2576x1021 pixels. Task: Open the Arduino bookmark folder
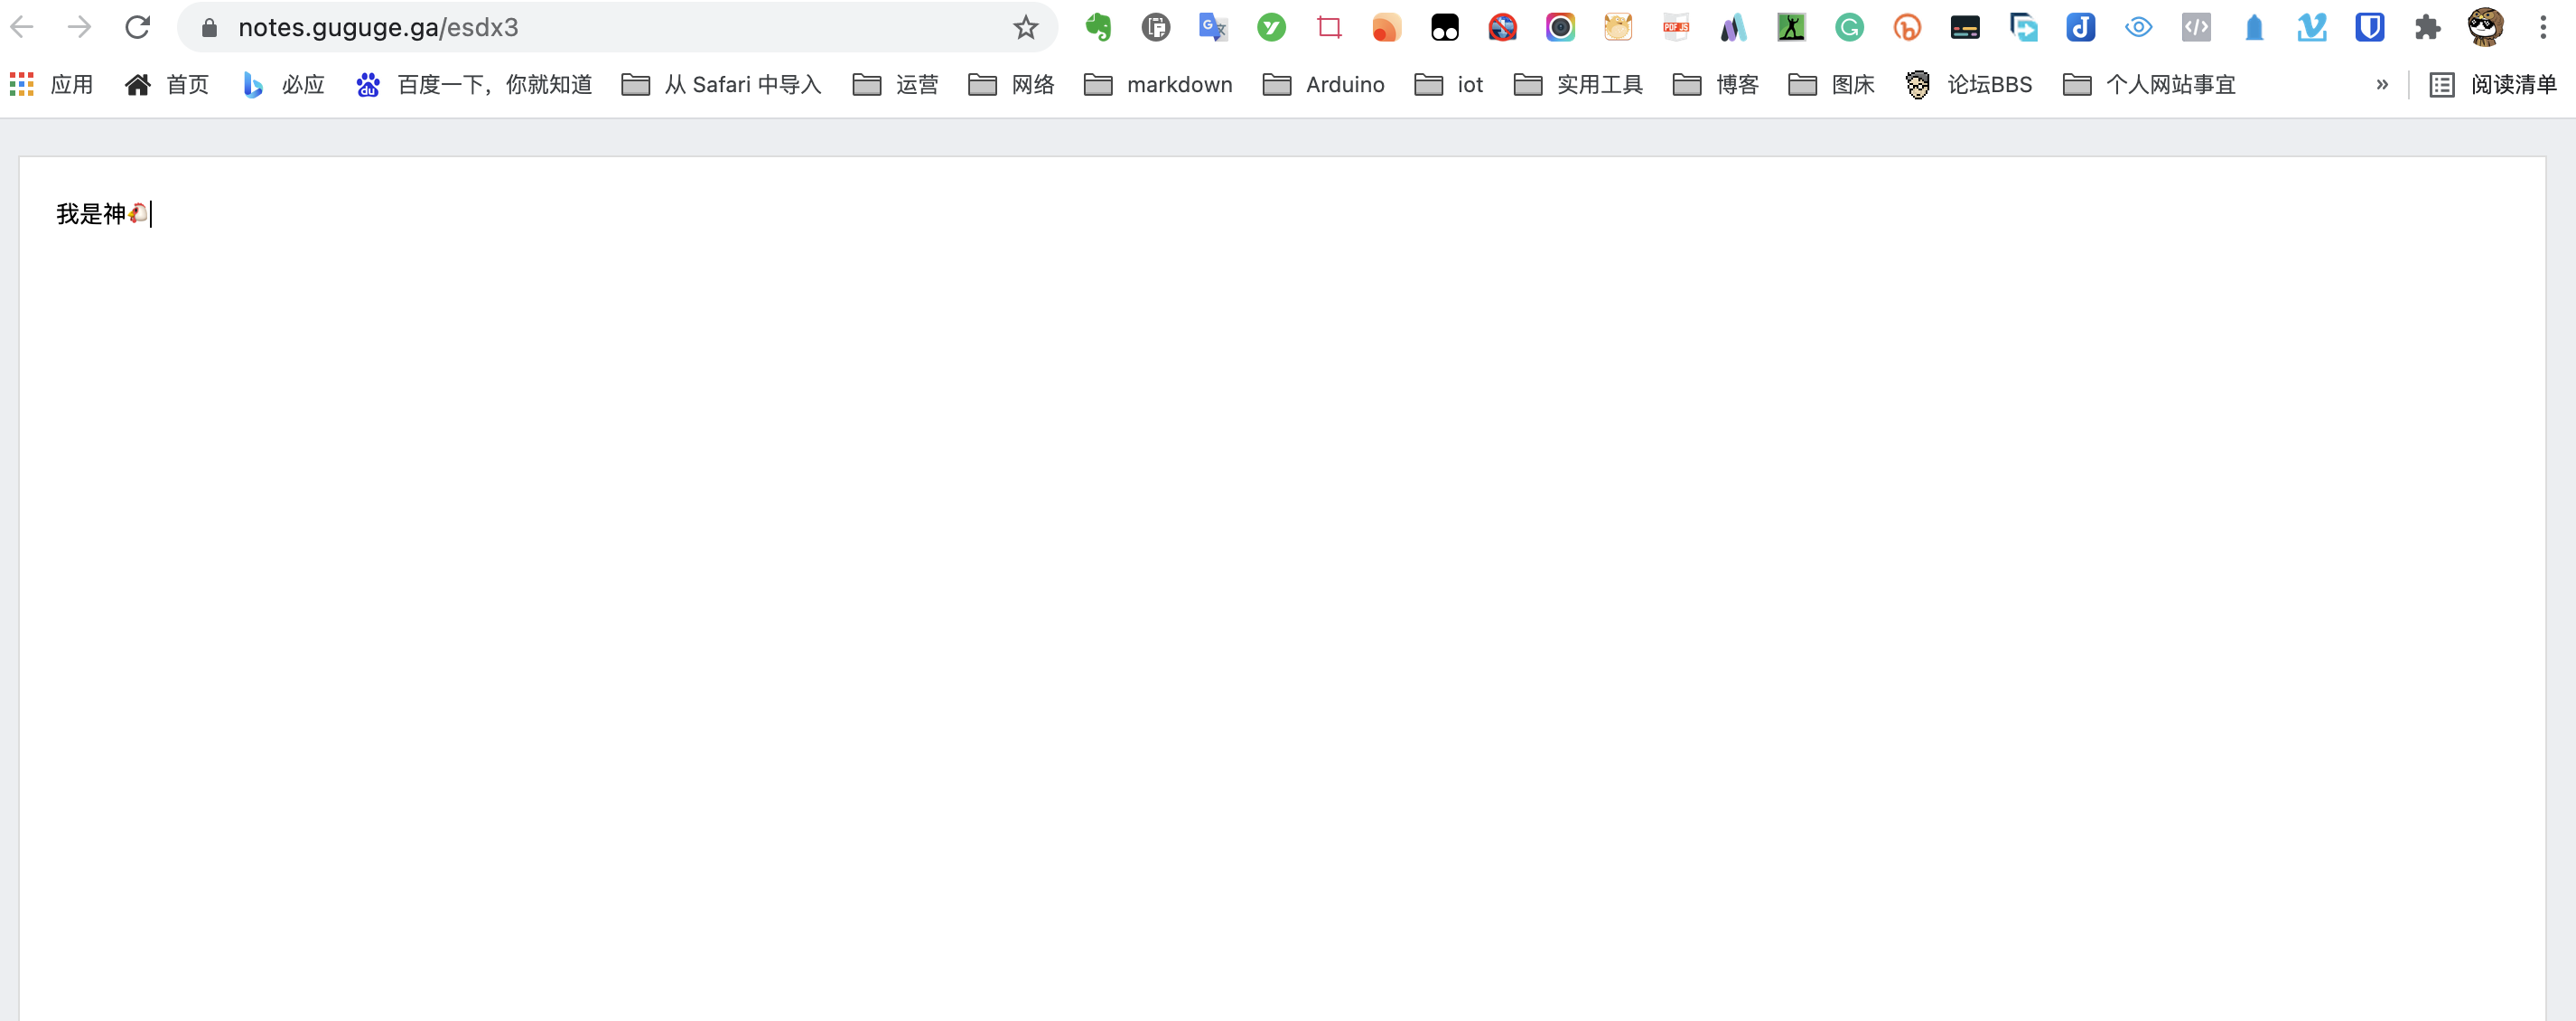pos(1323,85)
